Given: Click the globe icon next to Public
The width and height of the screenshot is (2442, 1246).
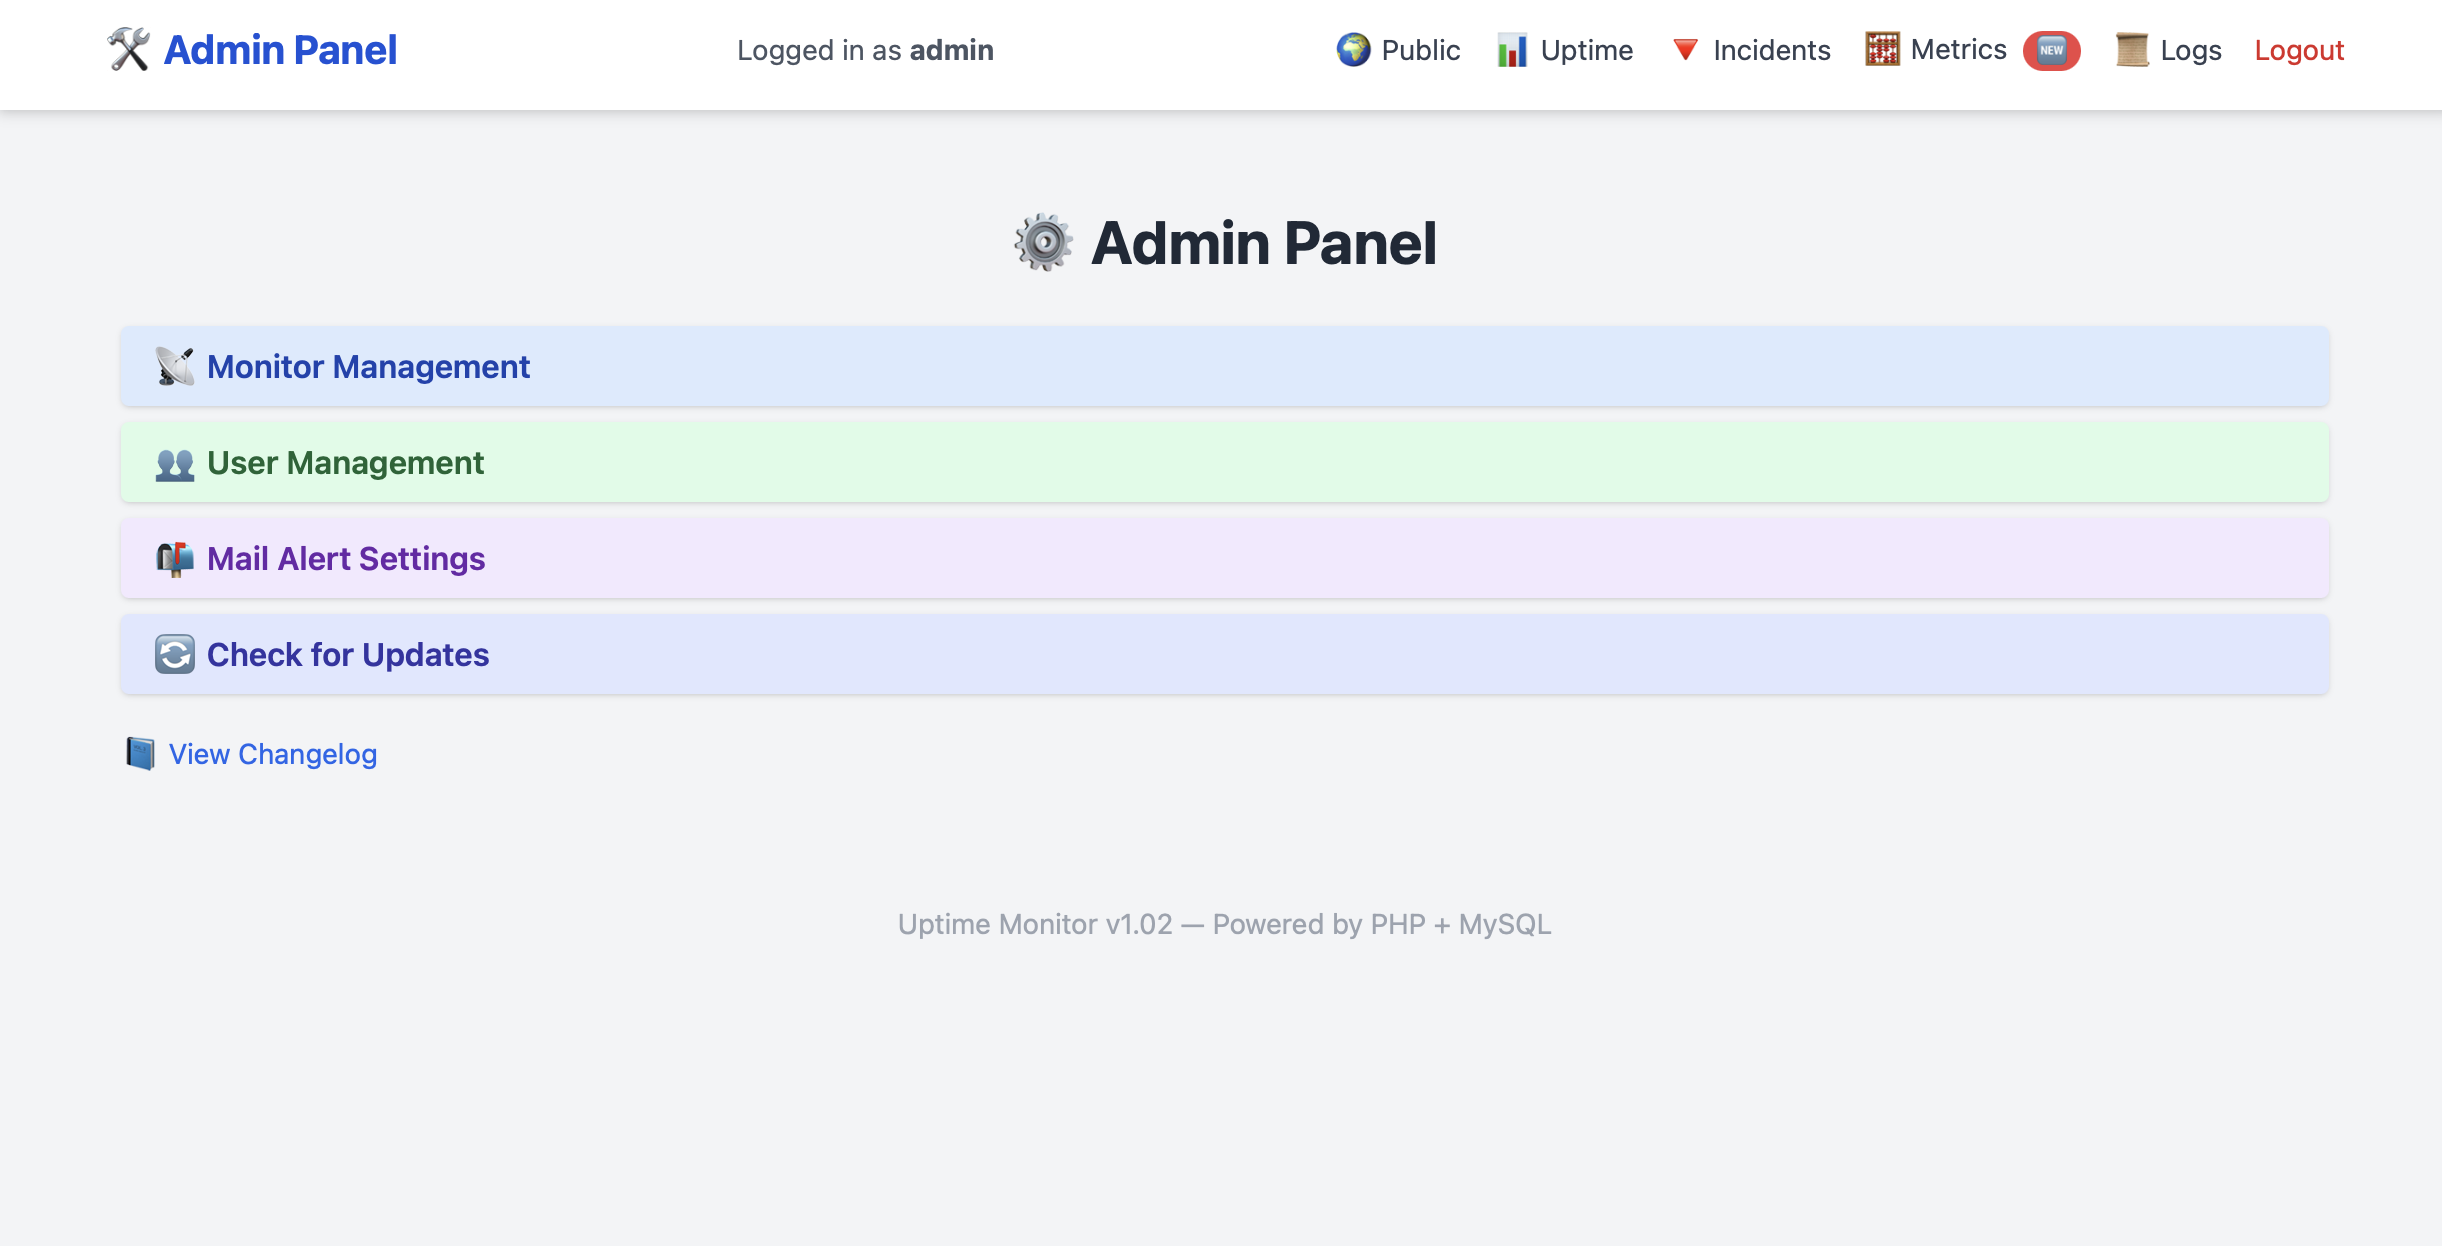Looking at the screenshot, I should coord(1353,49).
